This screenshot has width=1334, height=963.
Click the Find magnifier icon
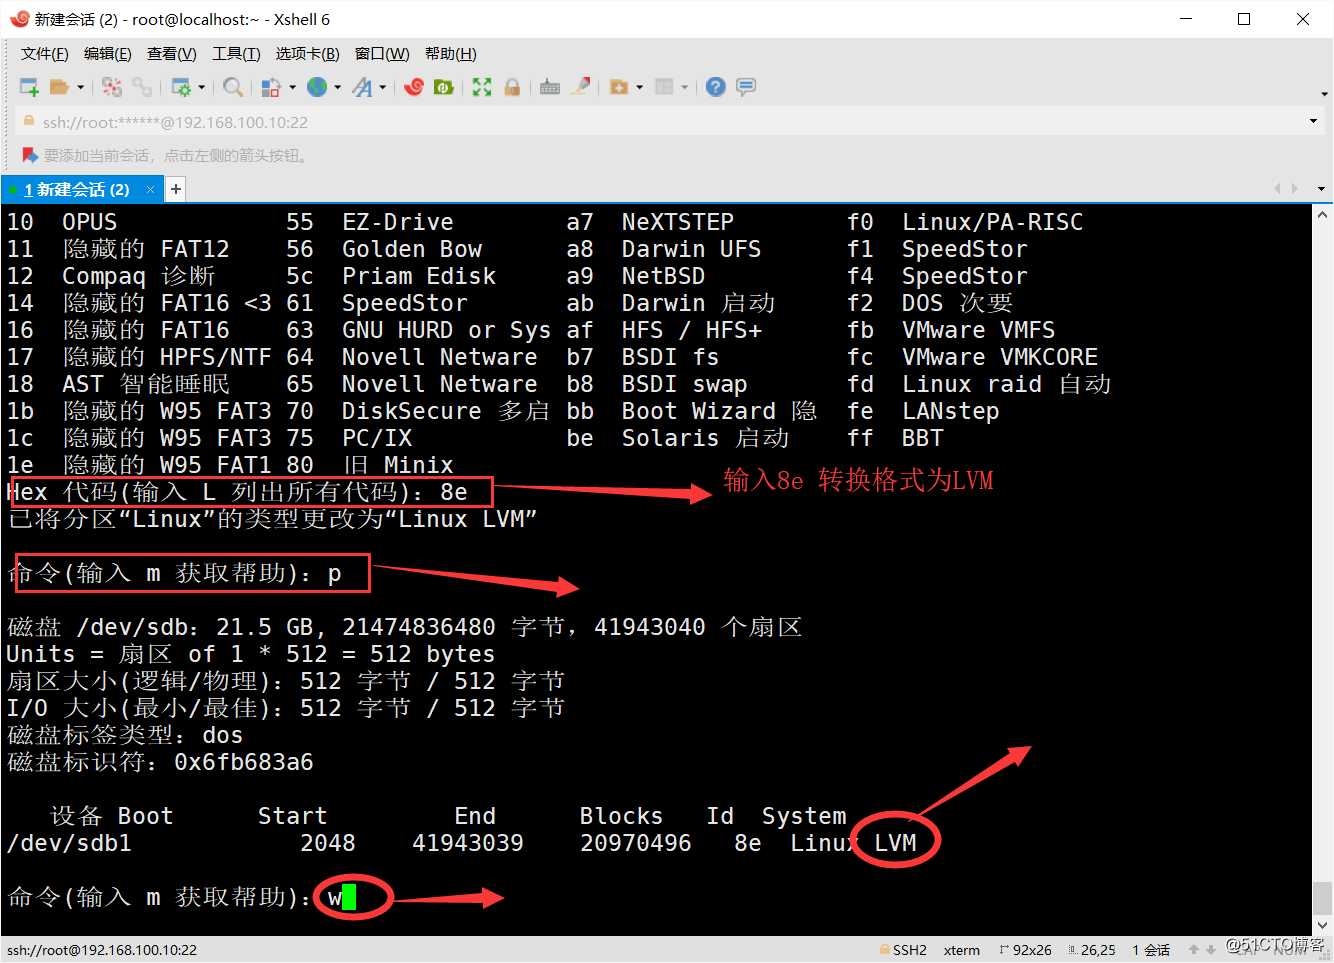coord(233,87)
